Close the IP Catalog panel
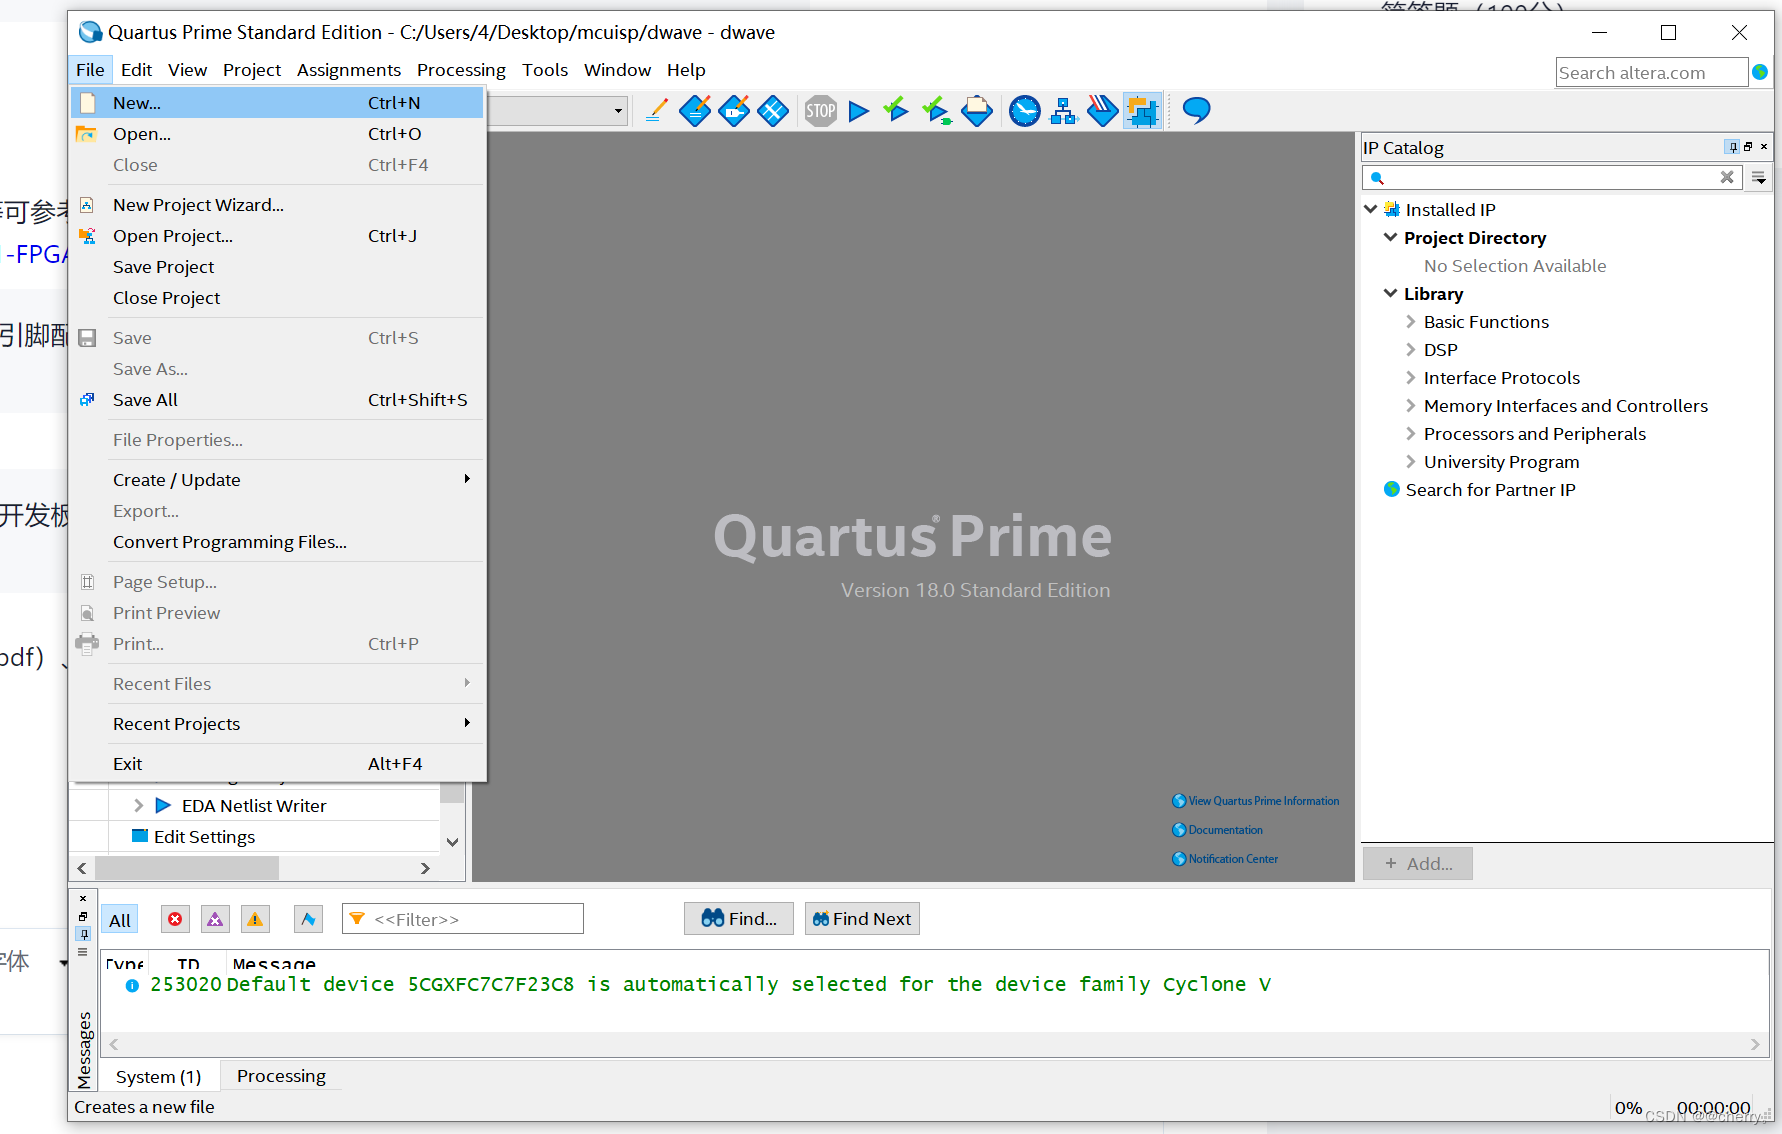Viewport: 1782px width, 1134px height. tap(1764, 147)
